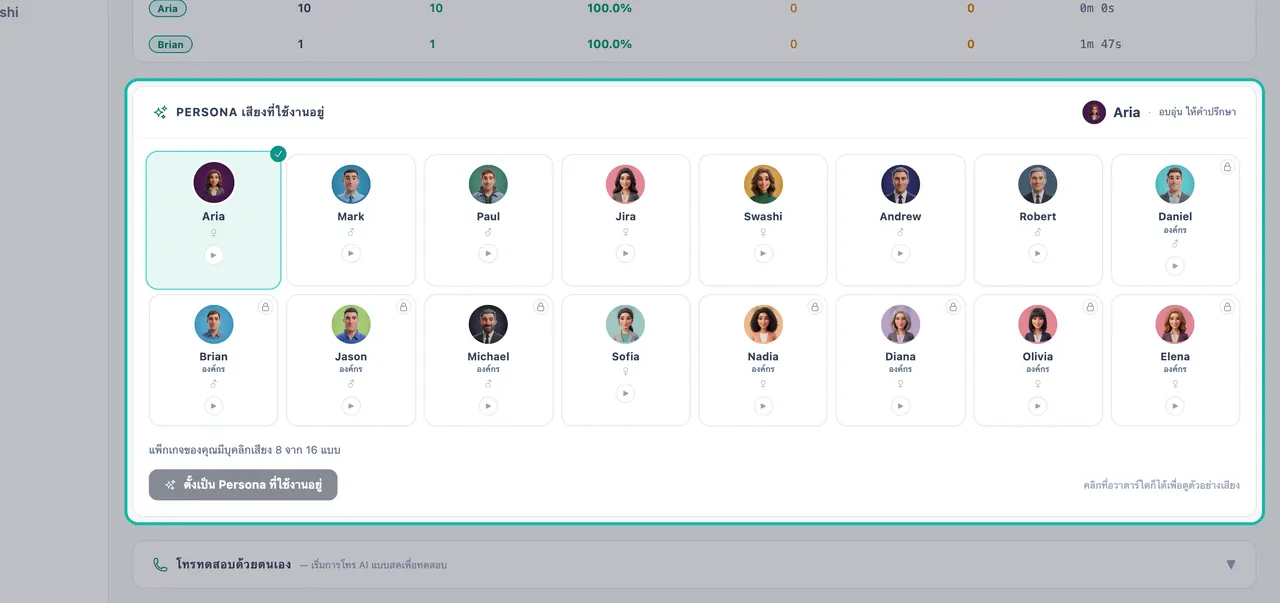Screen dimensions: 1280x603
Task: Expand the โทรทดสอบด้วยตนเอง section arrow
Action: [1231, 565]
